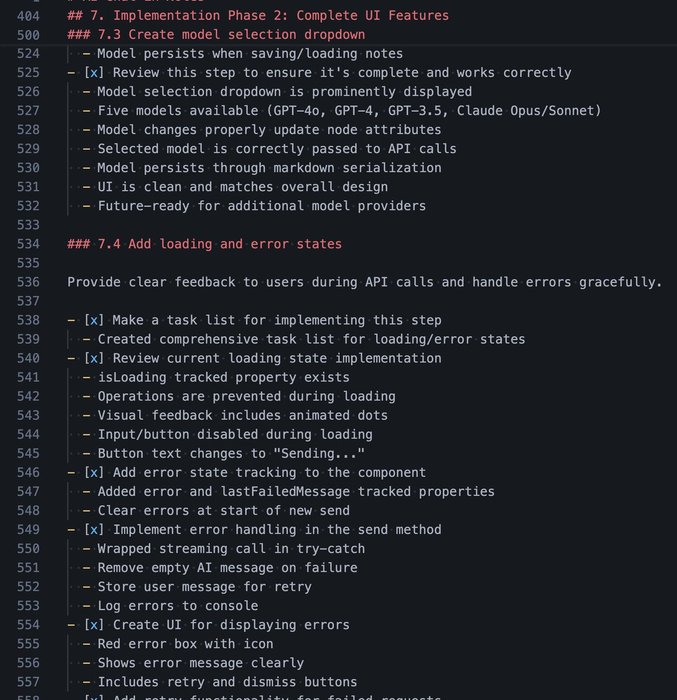Uncheck "Create UI for displaying errors" checkbox
677x700 pixels.
click(93, 624)
